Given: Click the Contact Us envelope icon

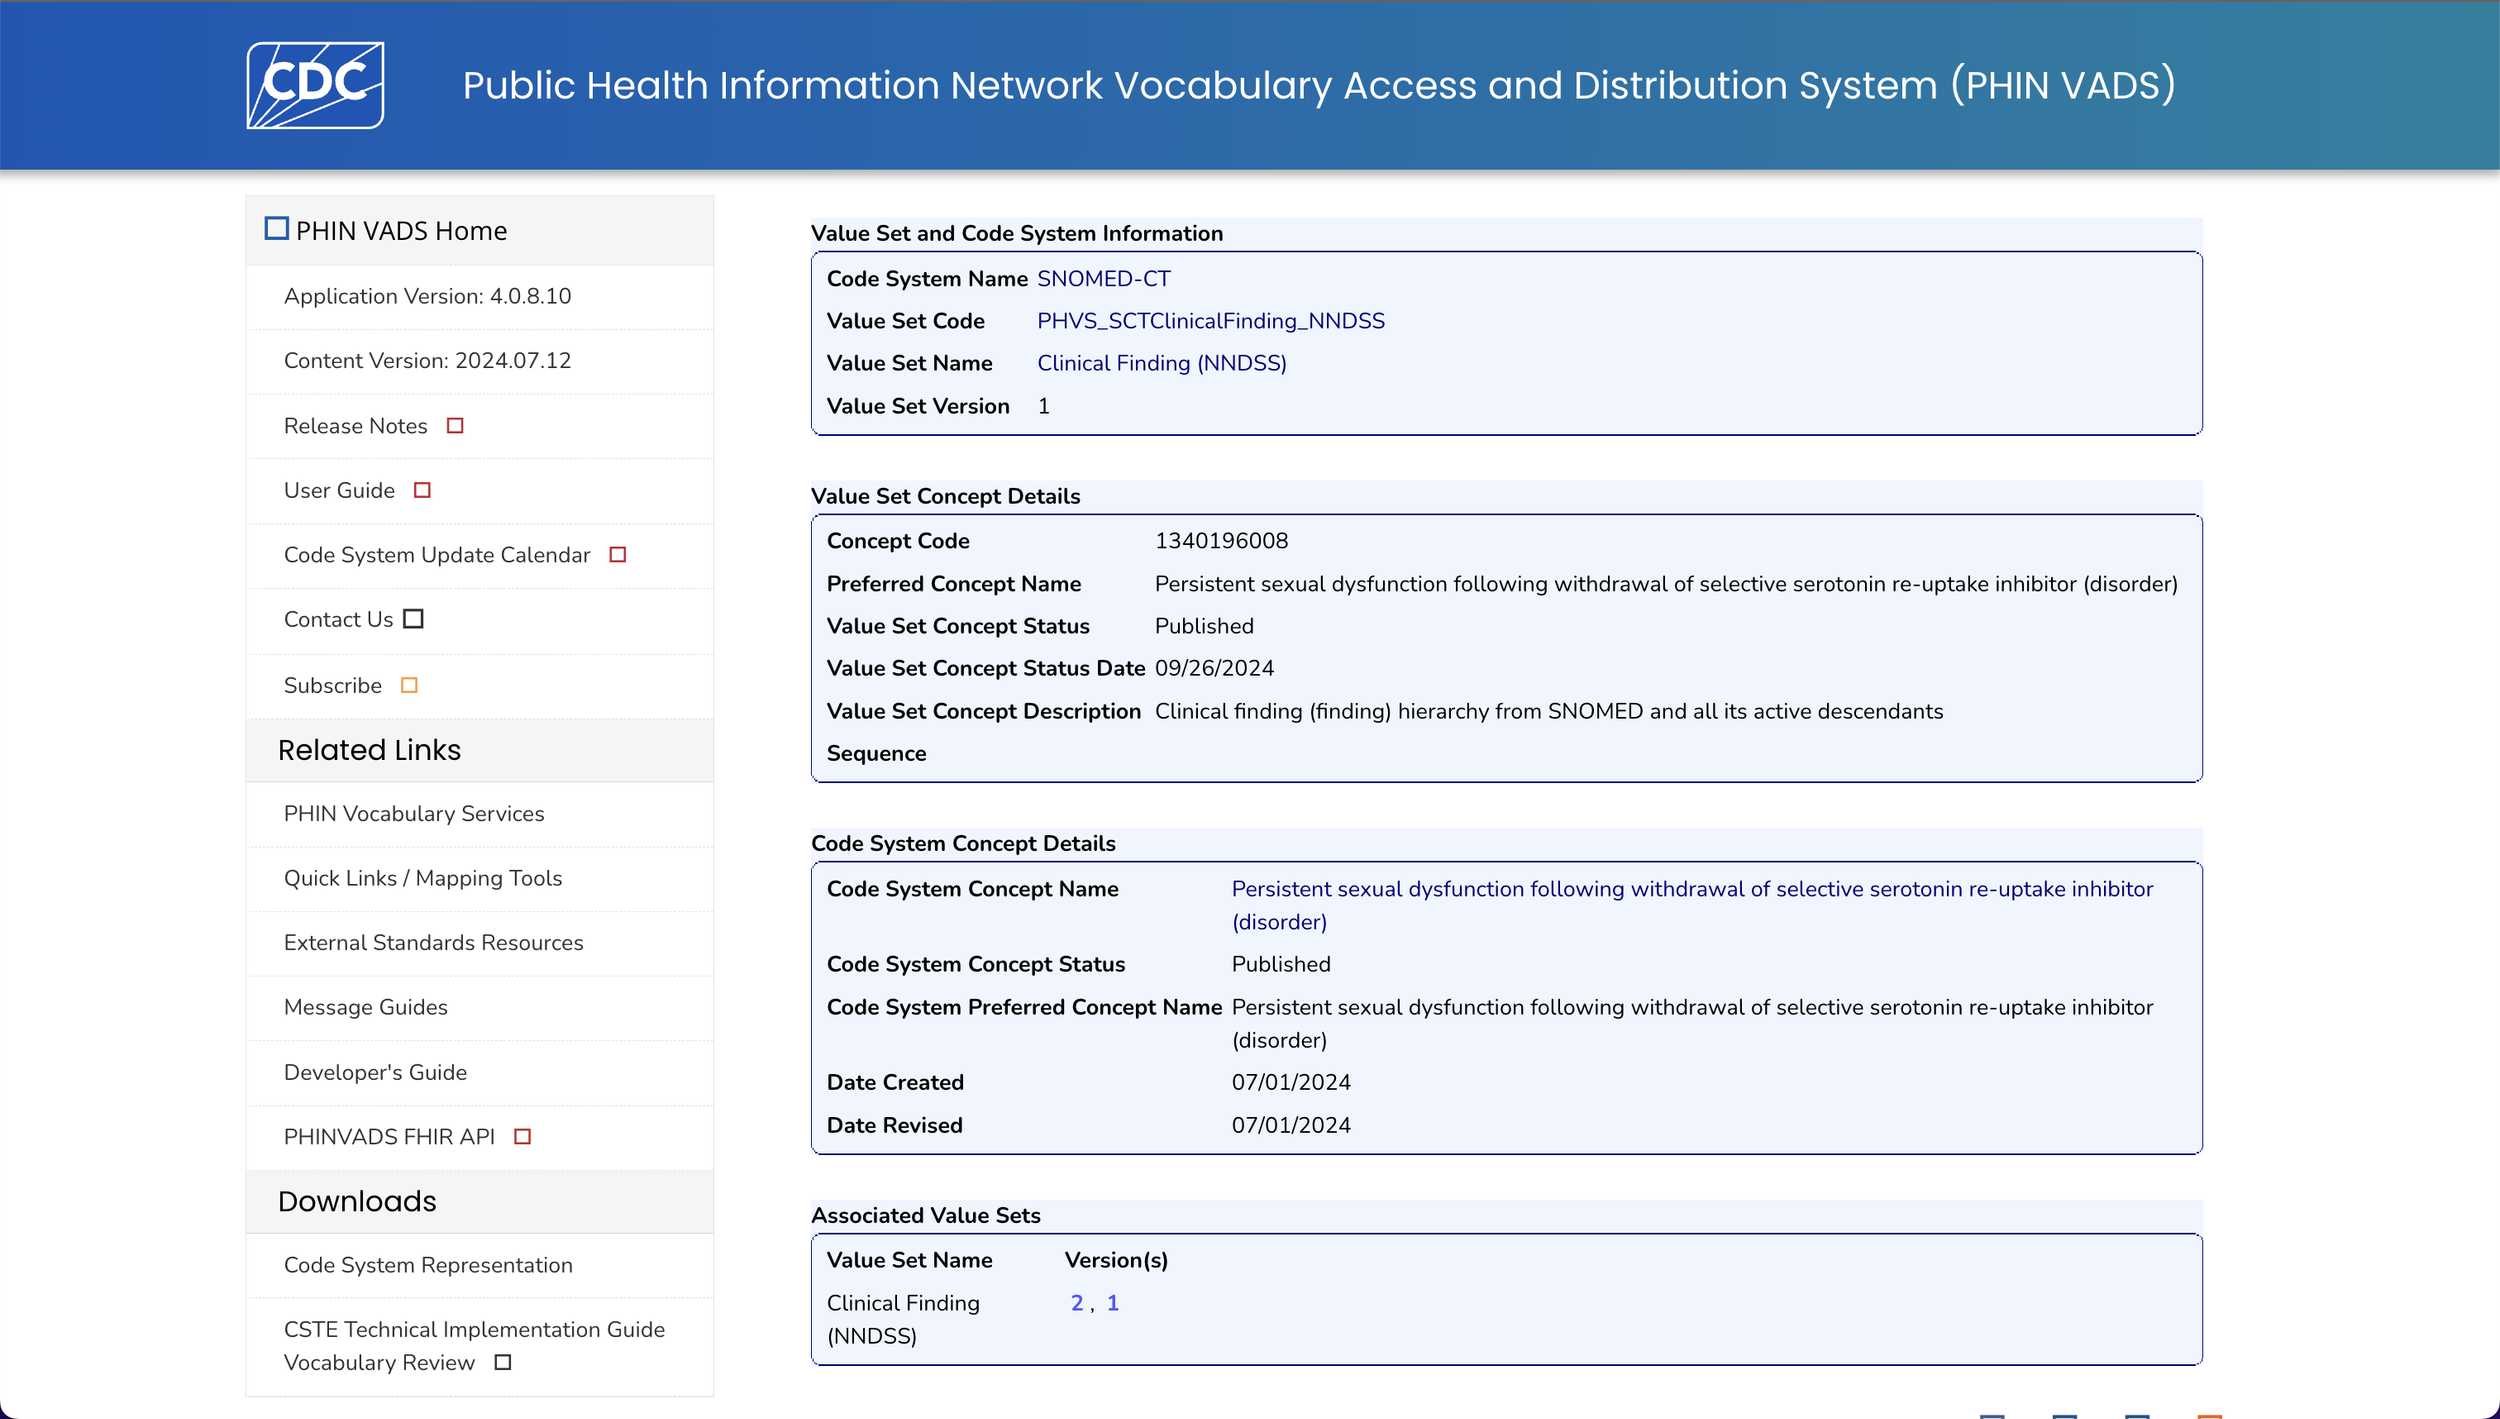Looking at the screenshot, I should [413, 619].
